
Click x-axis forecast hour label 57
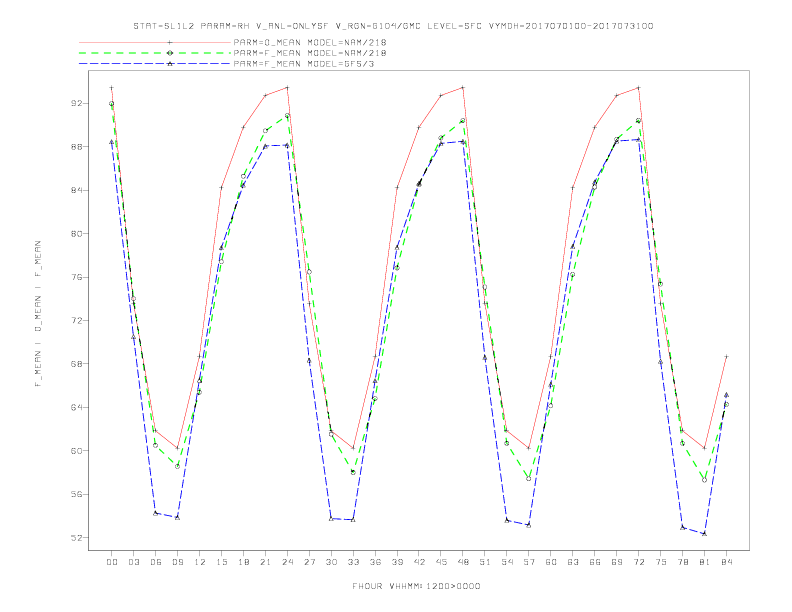529,562
